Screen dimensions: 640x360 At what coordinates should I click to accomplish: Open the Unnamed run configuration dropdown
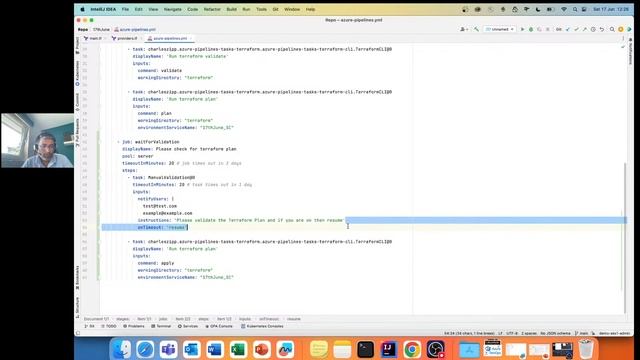point(500,29)
